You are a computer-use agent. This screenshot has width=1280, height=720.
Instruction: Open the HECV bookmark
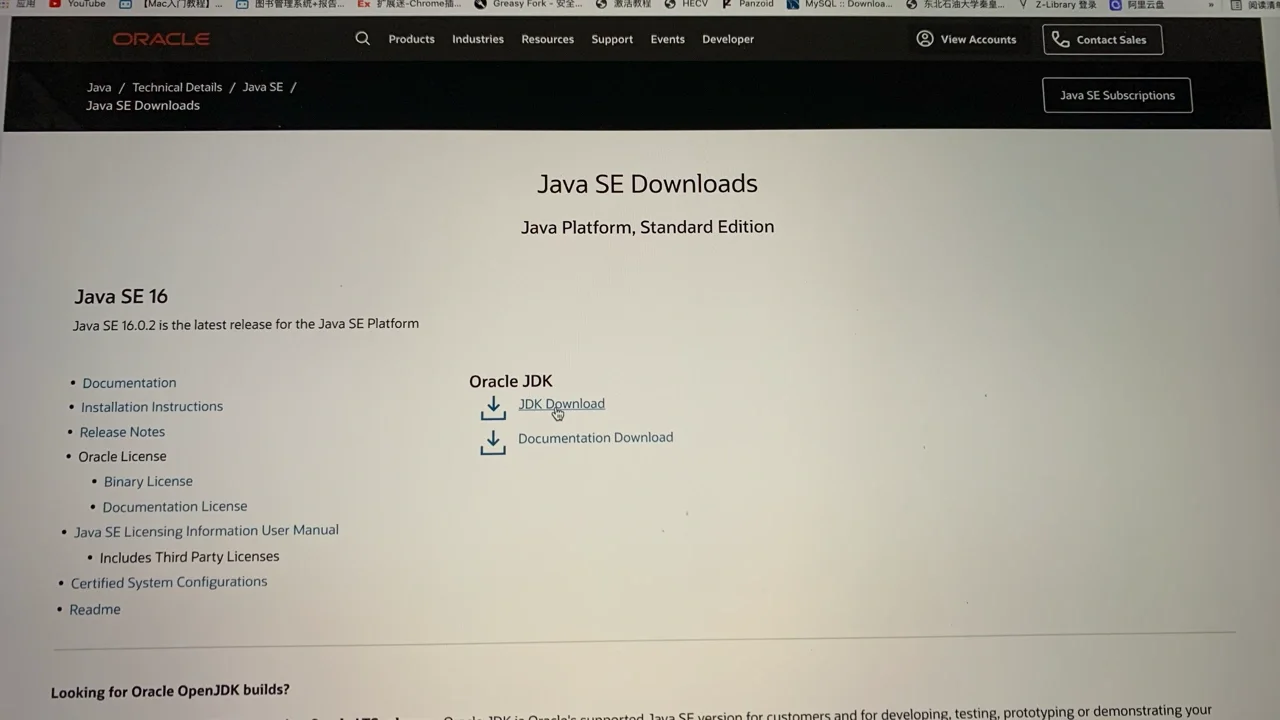click(687, 4)
